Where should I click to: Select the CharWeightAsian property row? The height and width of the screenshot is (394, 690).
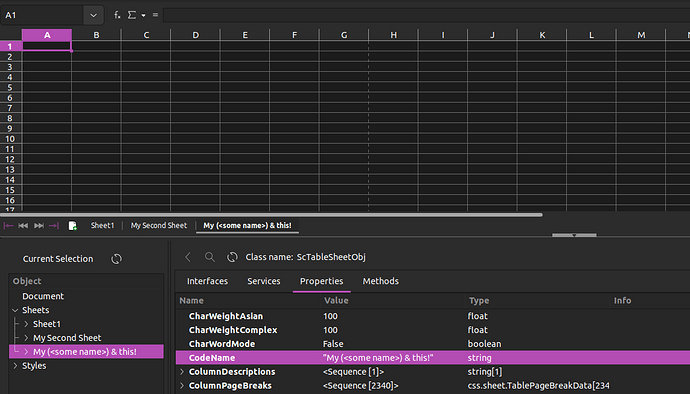[433, 316]
